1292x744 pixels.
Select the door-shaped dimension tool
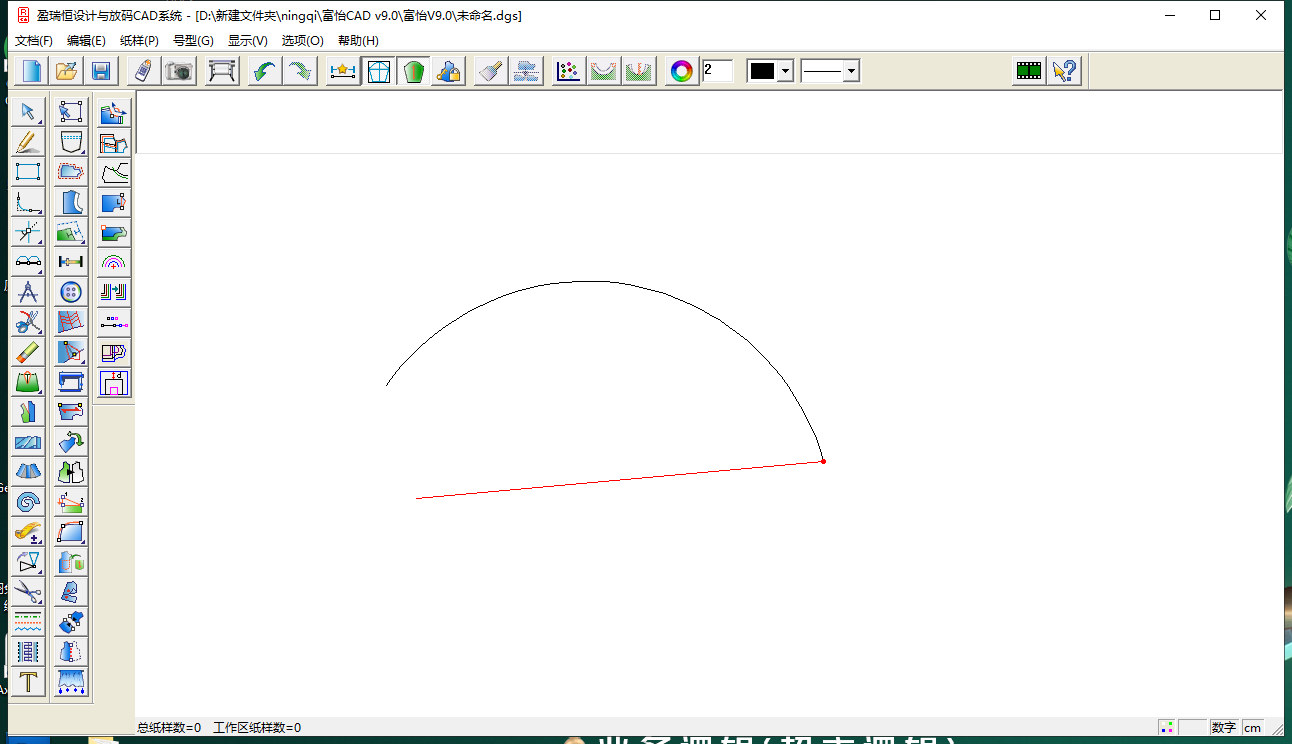(114, 383)
